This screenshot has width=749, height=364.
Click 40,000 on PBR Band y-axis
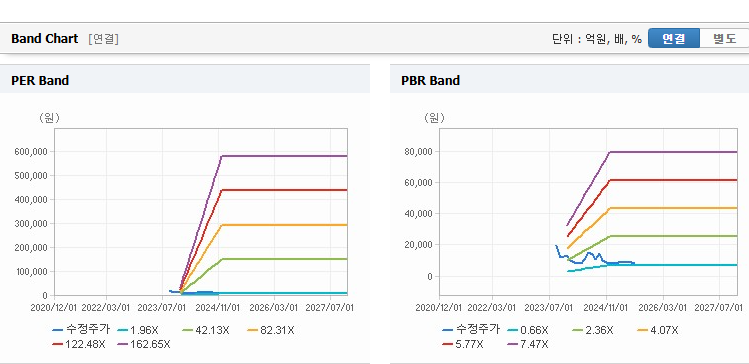[419, 214]
